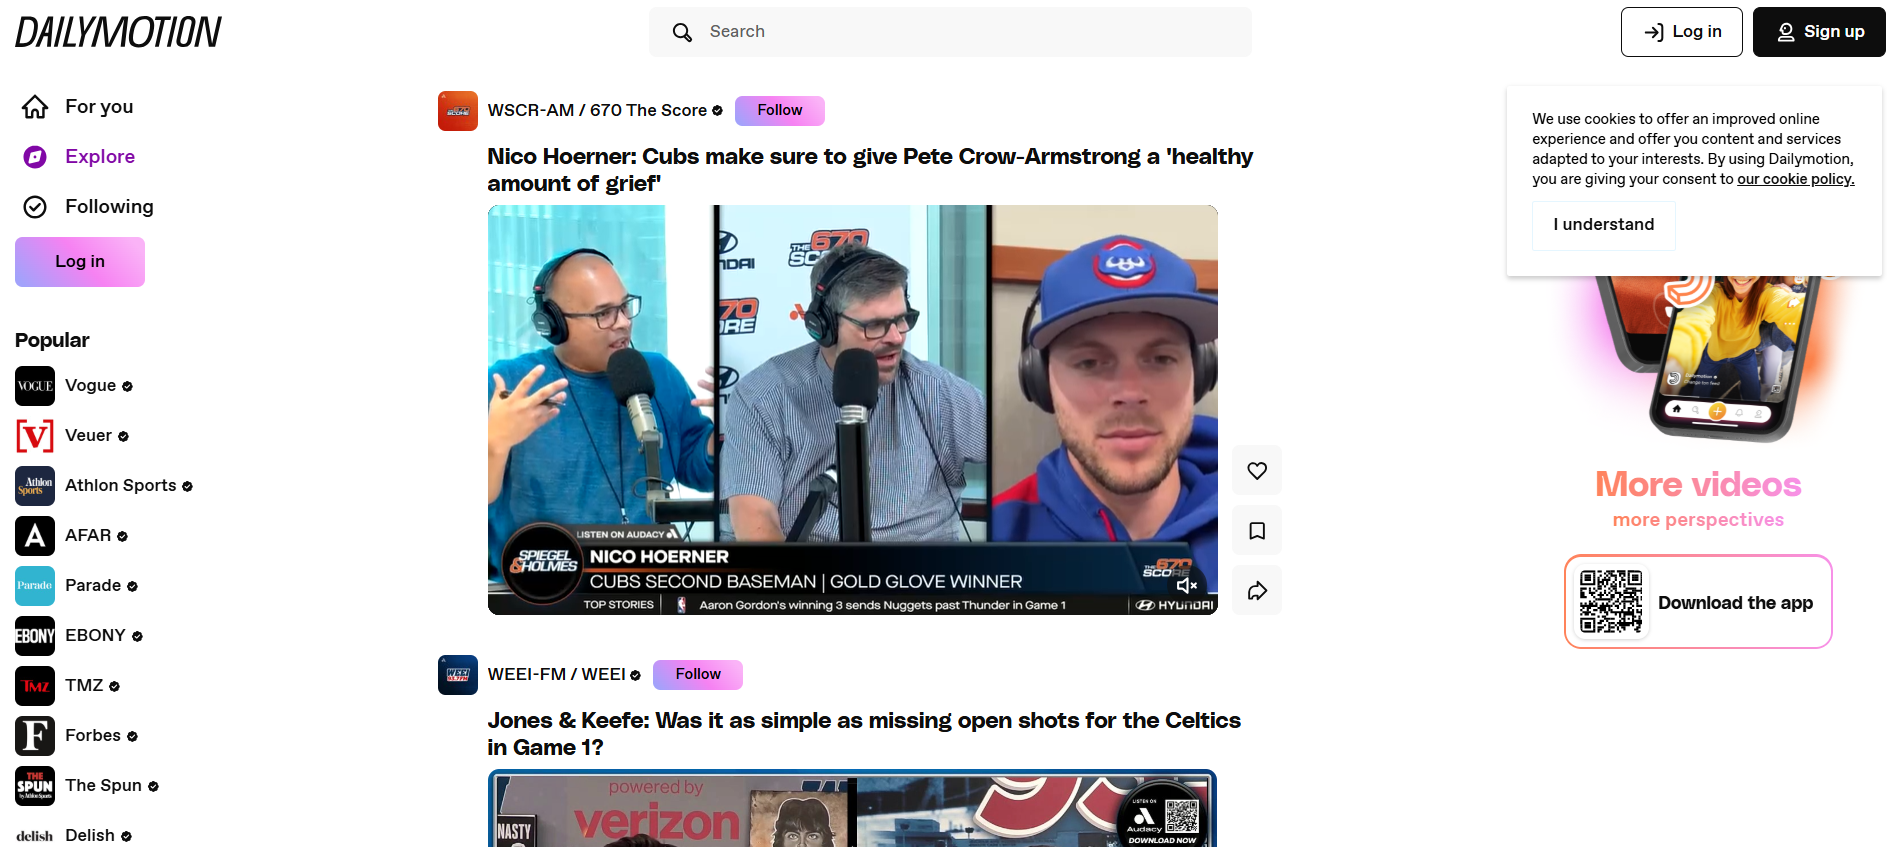Click the Popular section heading
Image resolution: width=1887 pixels, height=847 pixels.
tap(52, 341)
